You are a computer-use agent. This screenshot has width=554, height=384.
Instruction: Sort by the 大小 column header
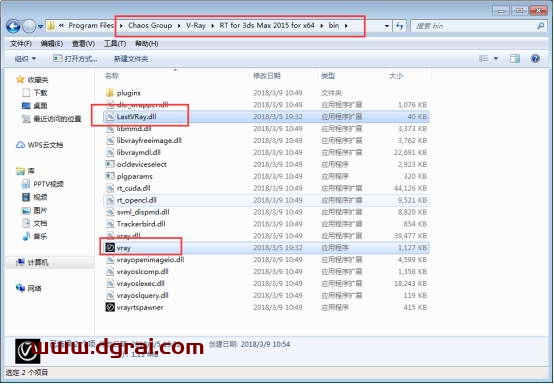[x=396, y=76]
